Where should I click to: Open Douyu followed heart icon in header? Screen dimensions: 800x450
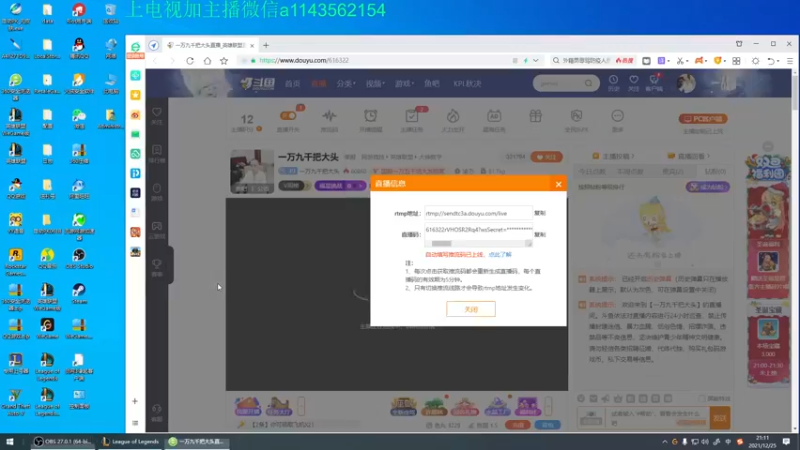pyautogui.click(x=634, y=80)
